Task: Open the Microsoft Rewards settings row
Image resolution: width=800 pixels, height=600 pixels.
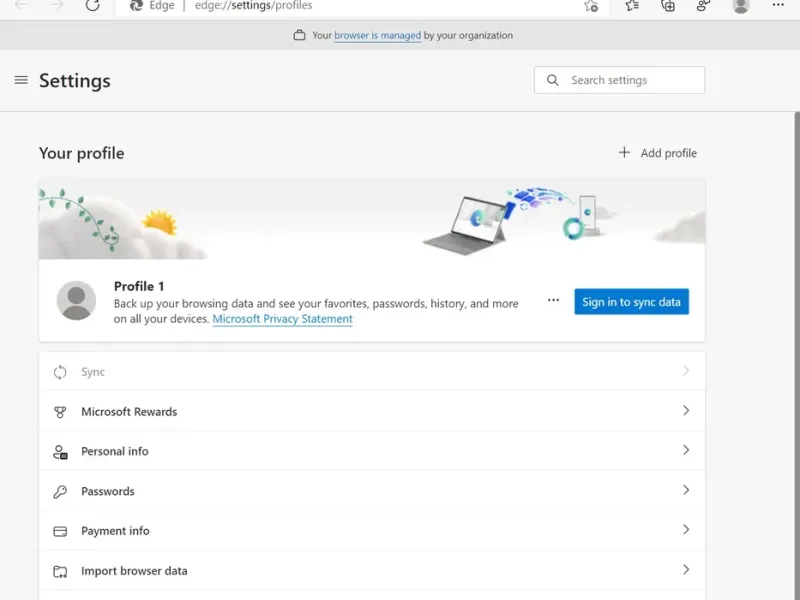Action: [x=372, y=411]
